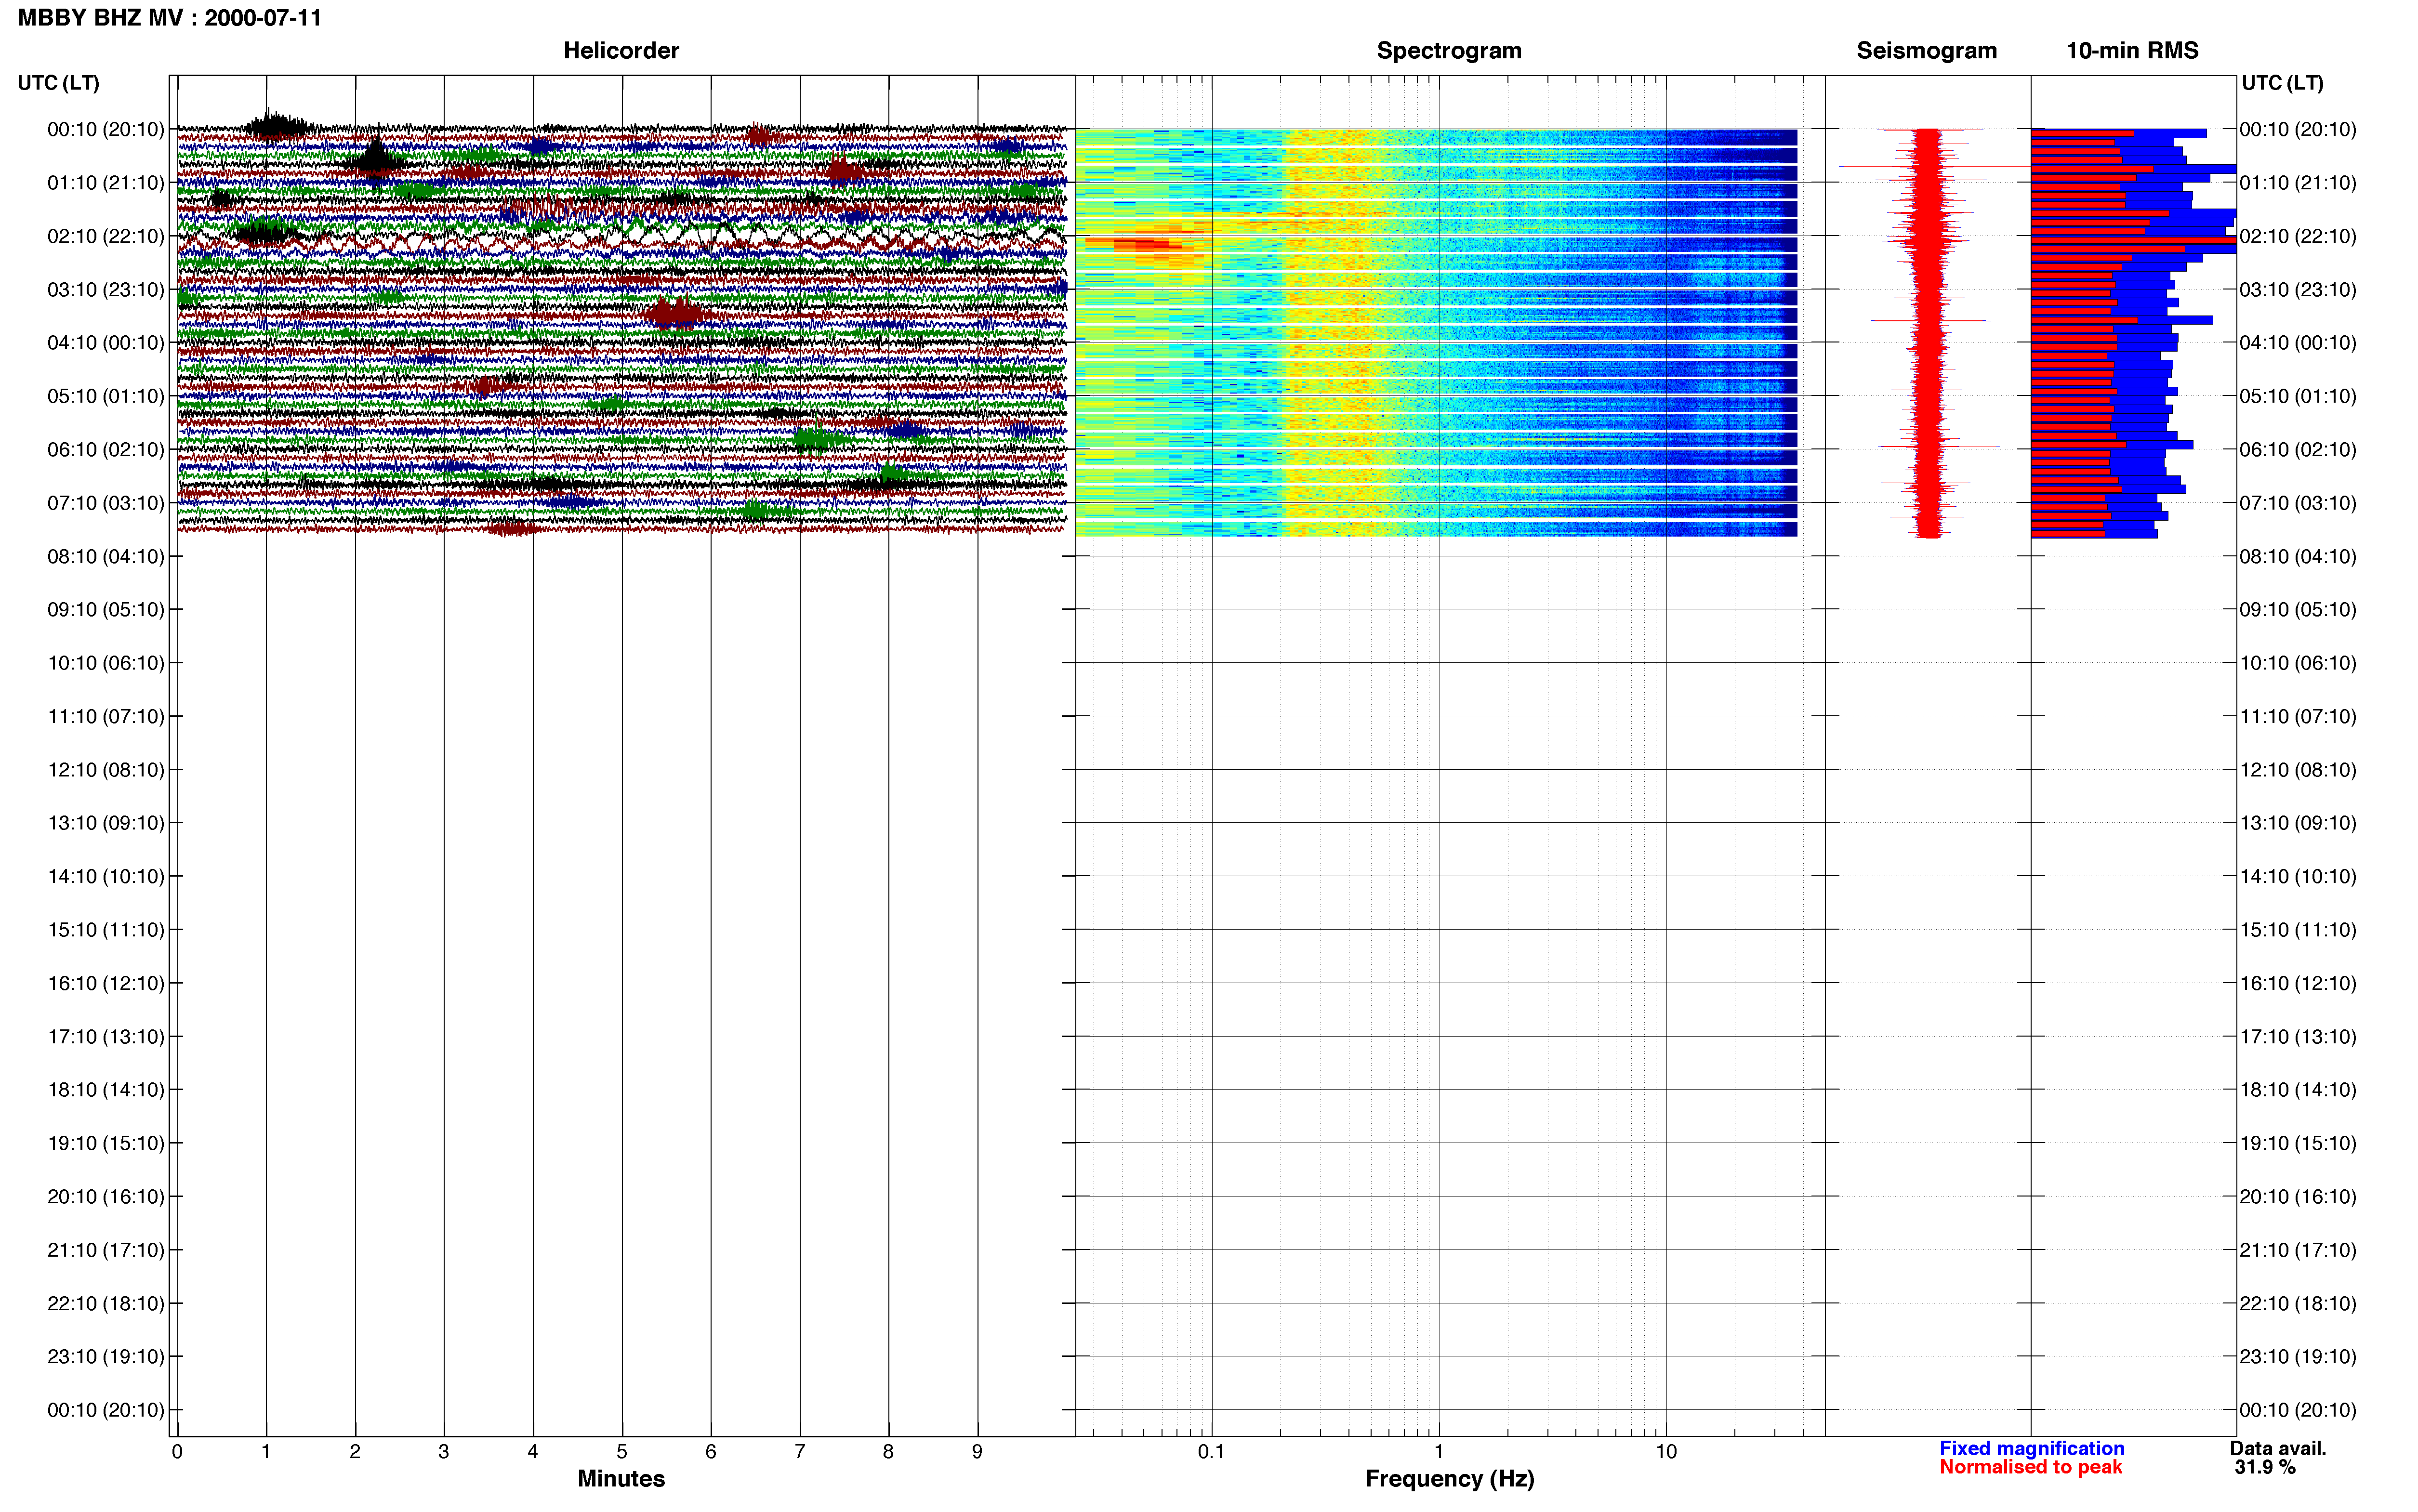Click the left 23:10 (19:10) time label
2418x1512 pixels.
[106, 1357]
